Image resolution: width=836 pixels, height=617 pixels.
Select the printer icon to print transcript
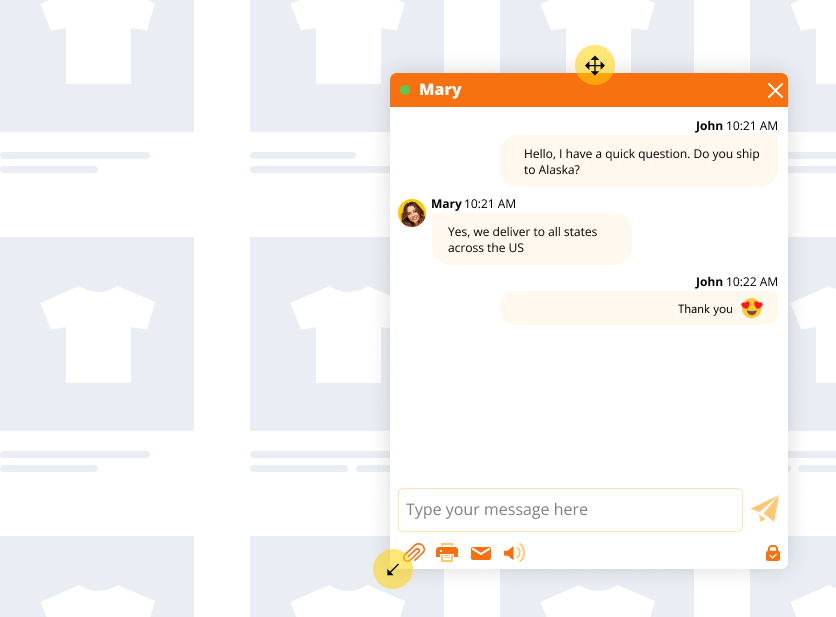[x=447, y=552]
